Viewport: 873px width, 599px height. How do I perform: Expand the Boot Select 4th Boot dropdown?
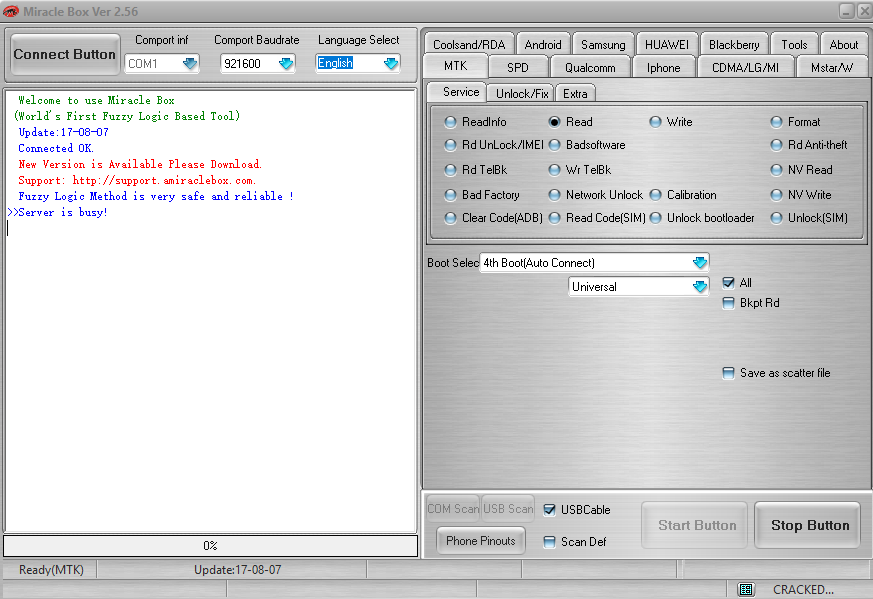tap(699, 262)
